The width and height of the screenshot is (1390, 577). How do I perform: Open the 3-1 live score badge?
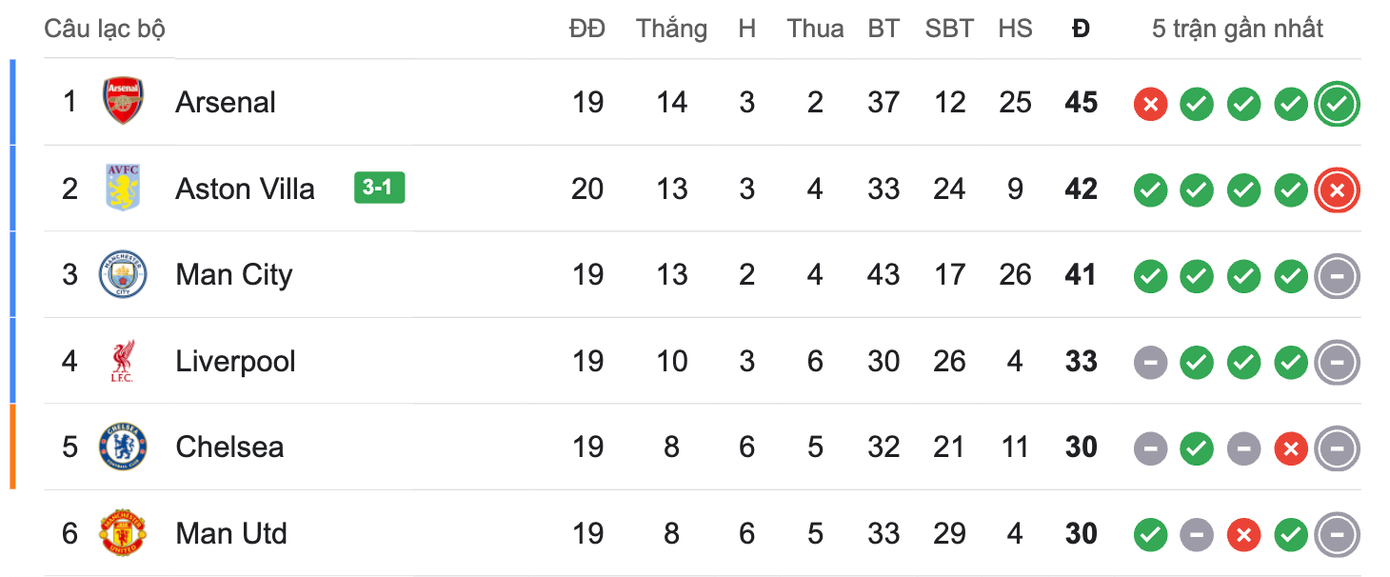(x=379, y=188)
